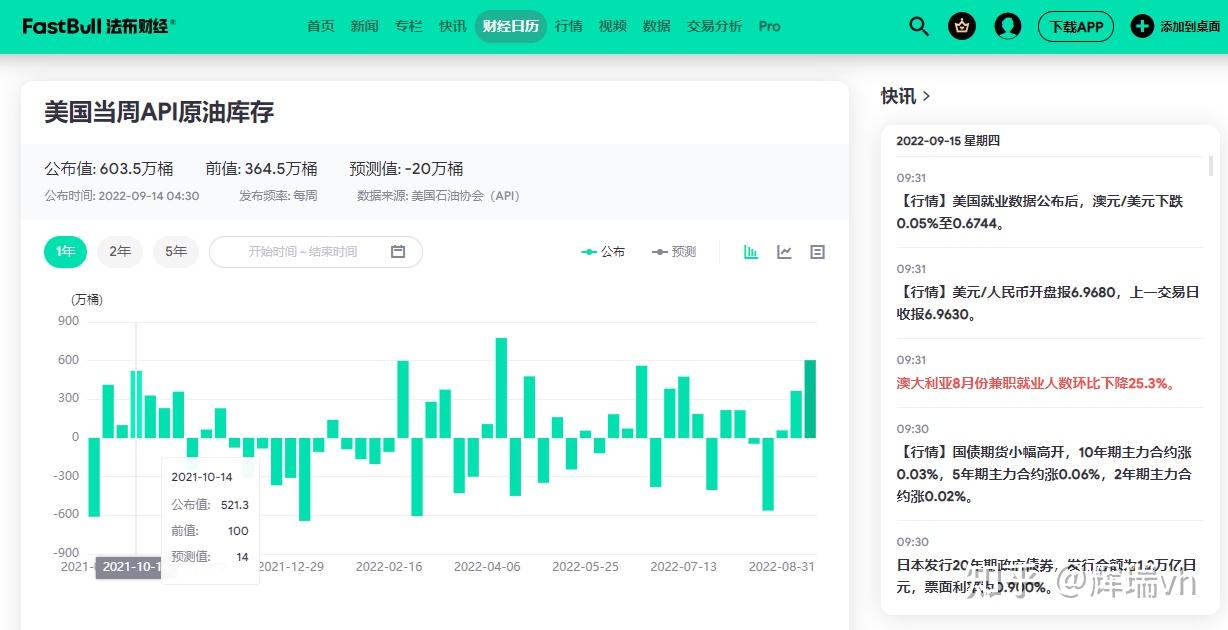Screen dimensions: 1228x630
Task: Open the 交易分析 navigation item
Action: pos(715,26)
